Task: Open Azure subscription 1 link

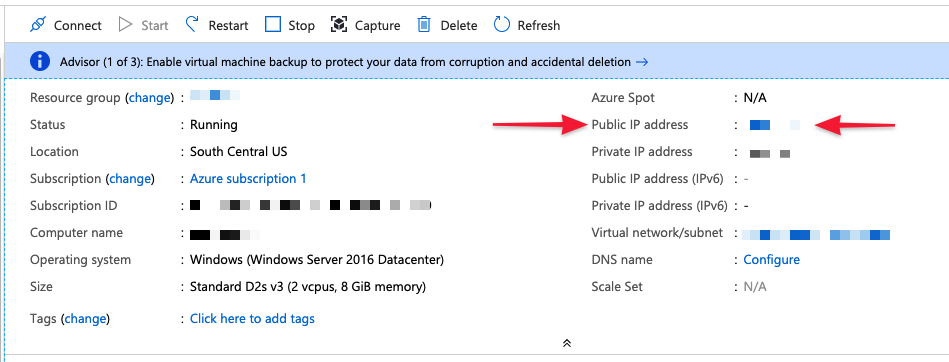Action: [248, 179]
